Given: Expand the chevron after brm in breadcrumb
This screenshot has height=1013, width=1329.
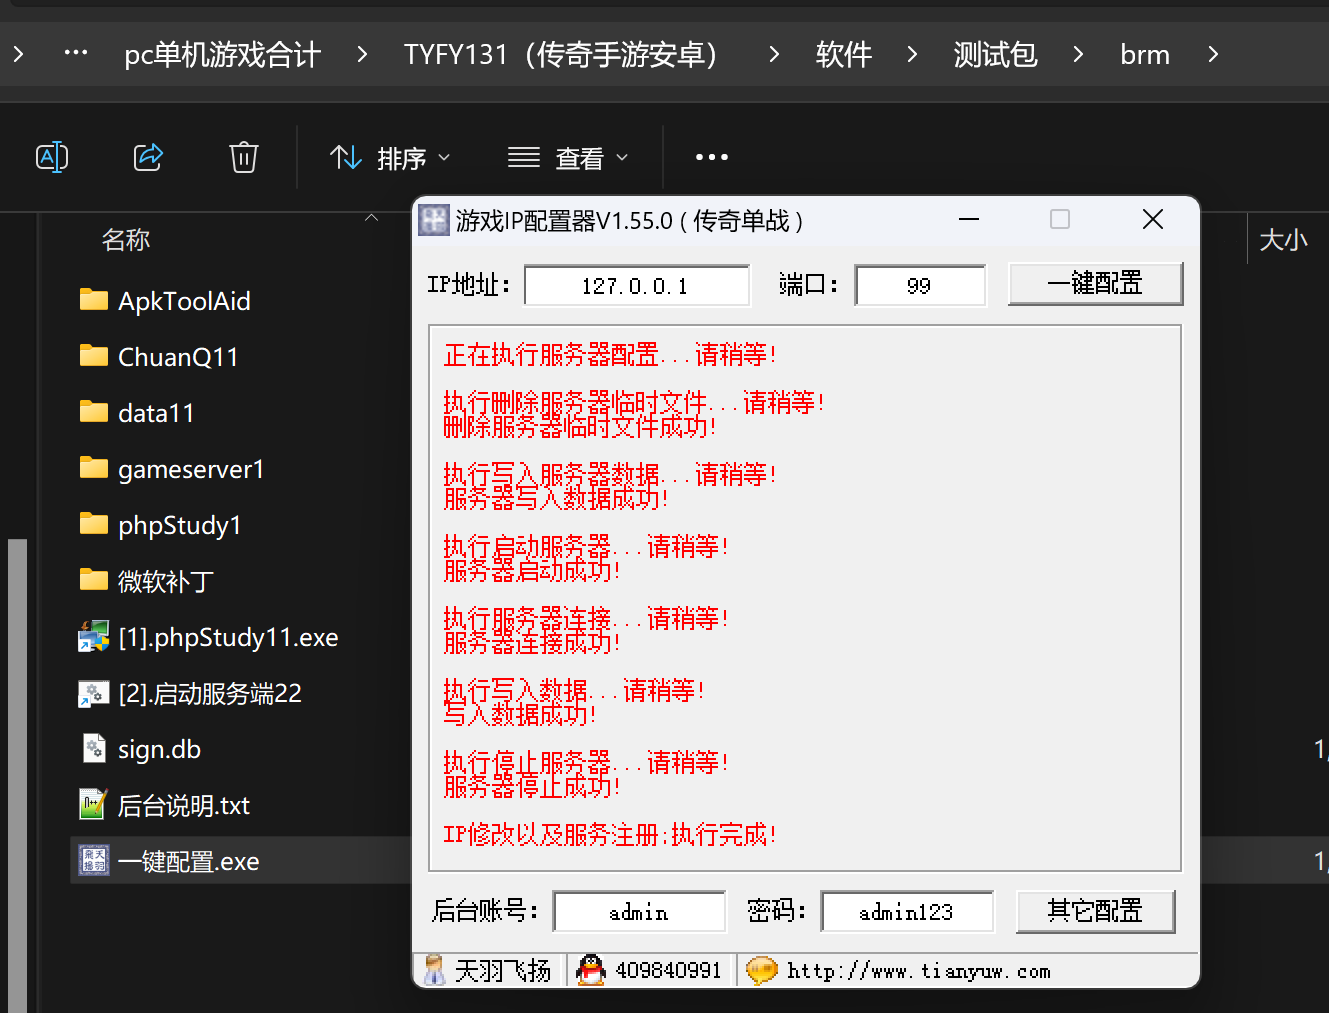Looking at the screenshot, I should 1213,54.
